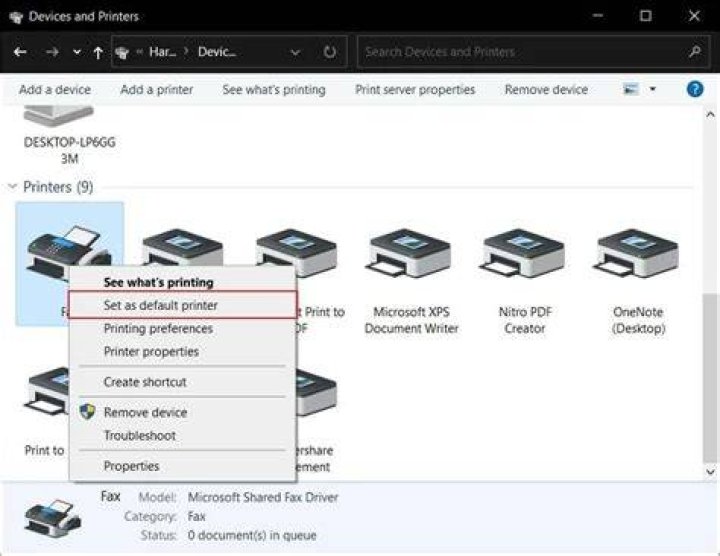
Task: Click Add a device
Action: coord(55,90)
